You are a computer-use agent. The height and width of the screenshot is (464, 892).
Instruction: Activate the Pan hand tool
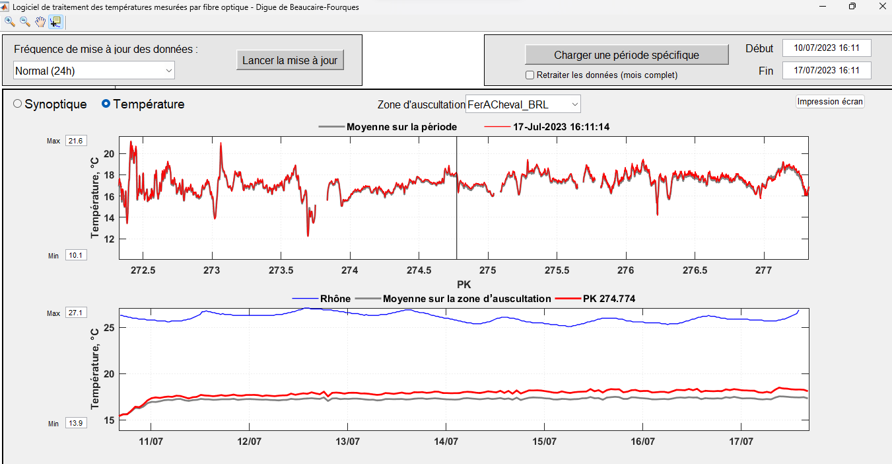pos(40,21)
